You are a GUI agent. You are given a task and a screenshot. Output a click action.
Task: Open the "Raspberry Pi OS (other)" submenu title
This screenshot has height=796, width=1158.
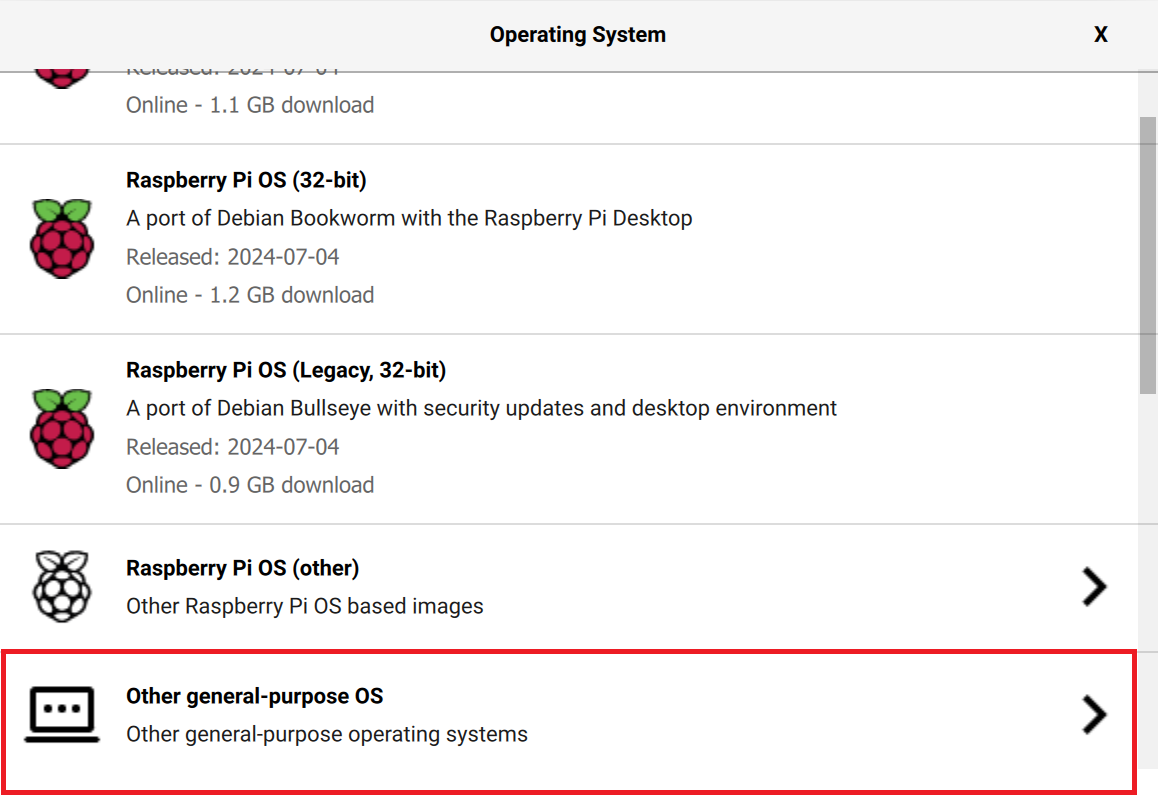[242, 568]
